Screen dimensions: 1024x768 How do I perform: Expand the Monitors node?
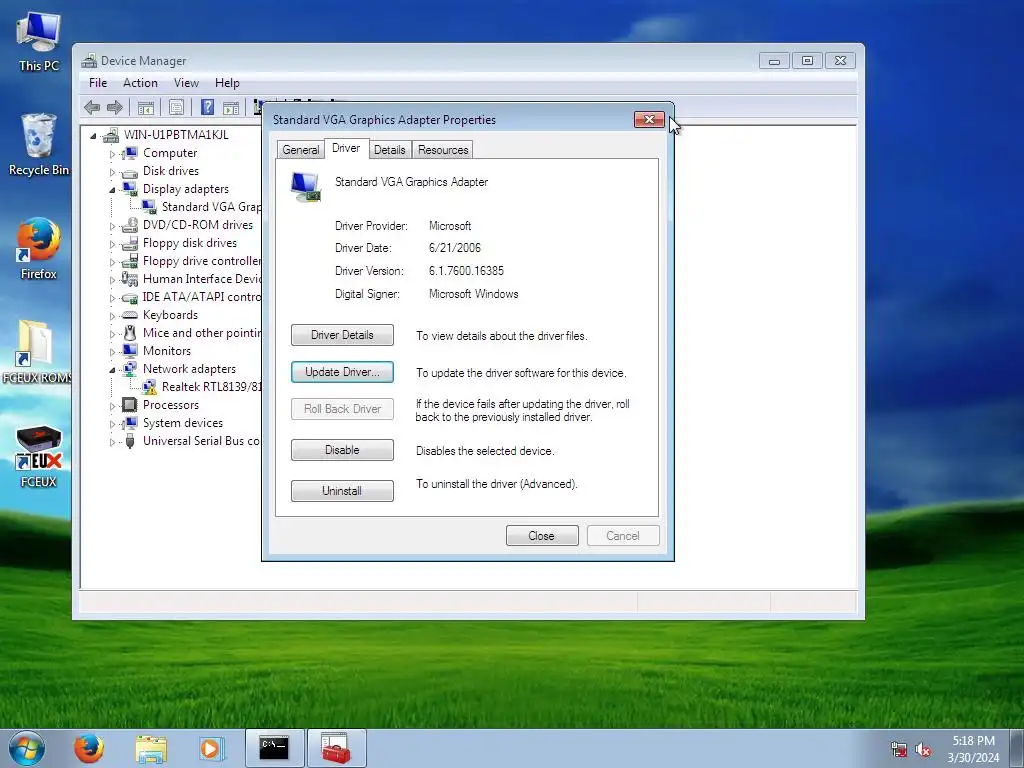pyautogui.click(x=112, y=352)
